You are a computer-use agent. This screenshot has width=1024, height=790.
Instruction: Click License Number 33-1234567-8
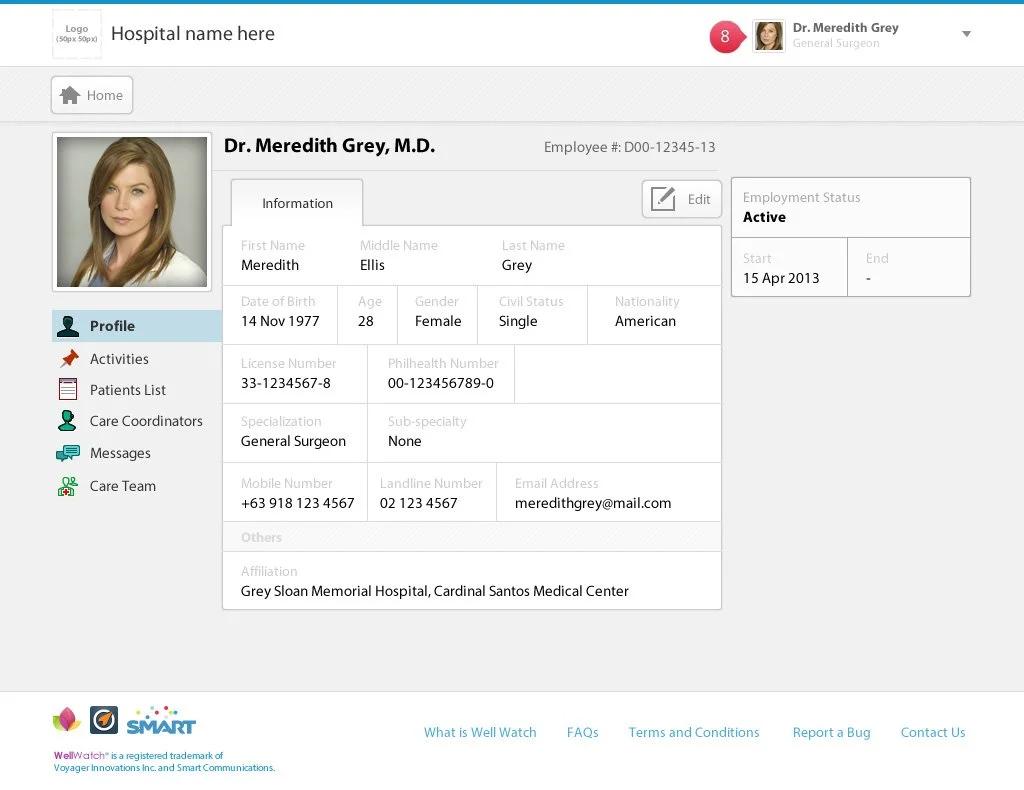coord(285,383)
